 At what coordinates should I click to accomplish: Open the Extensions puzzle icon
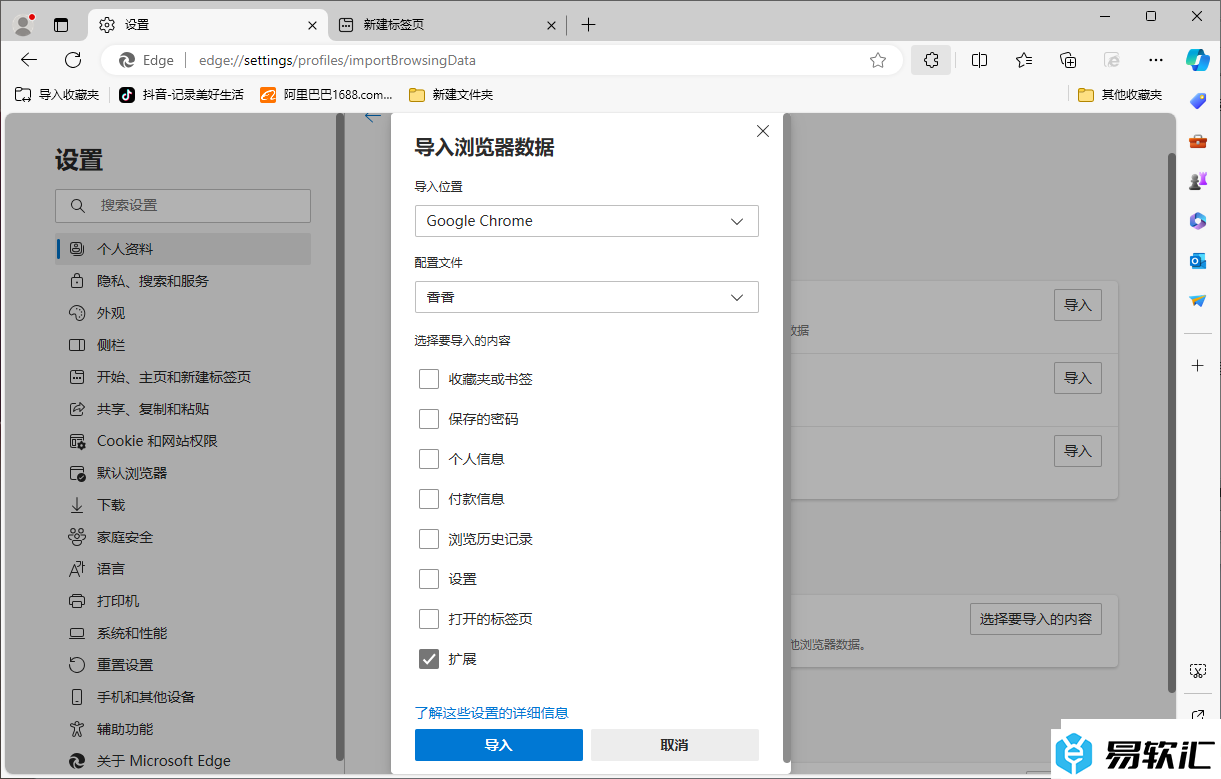931,60
